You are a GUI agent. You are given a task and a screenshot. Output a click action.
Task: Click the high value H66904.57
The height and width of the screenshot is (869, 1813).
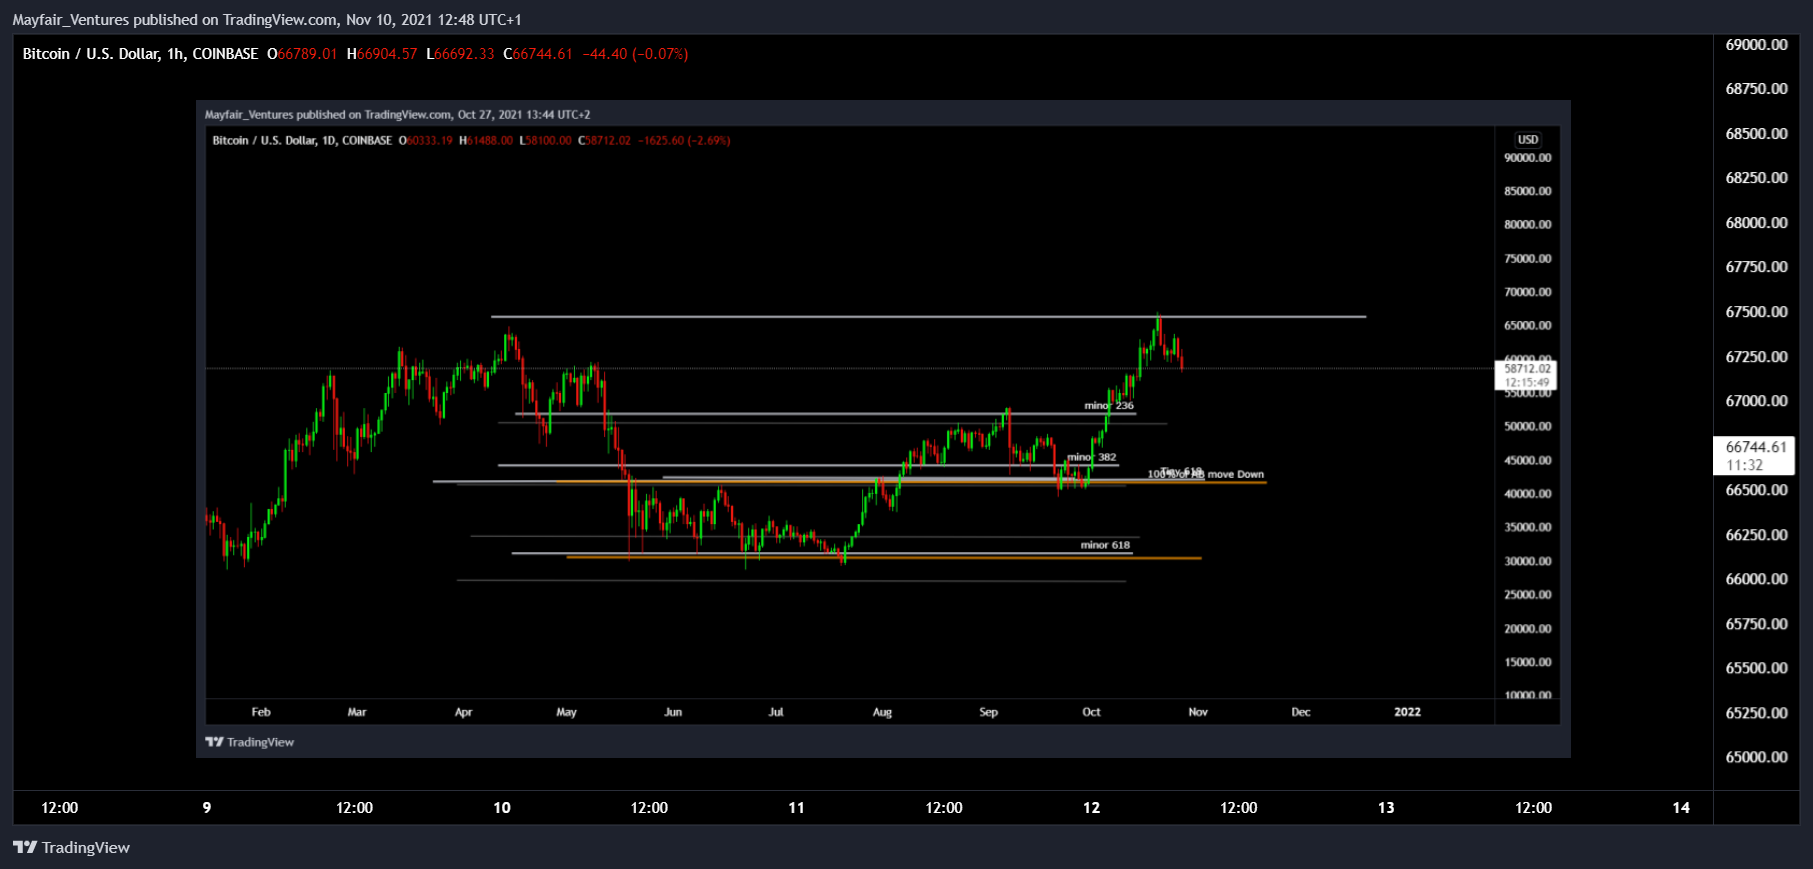[x=382, y=54]
